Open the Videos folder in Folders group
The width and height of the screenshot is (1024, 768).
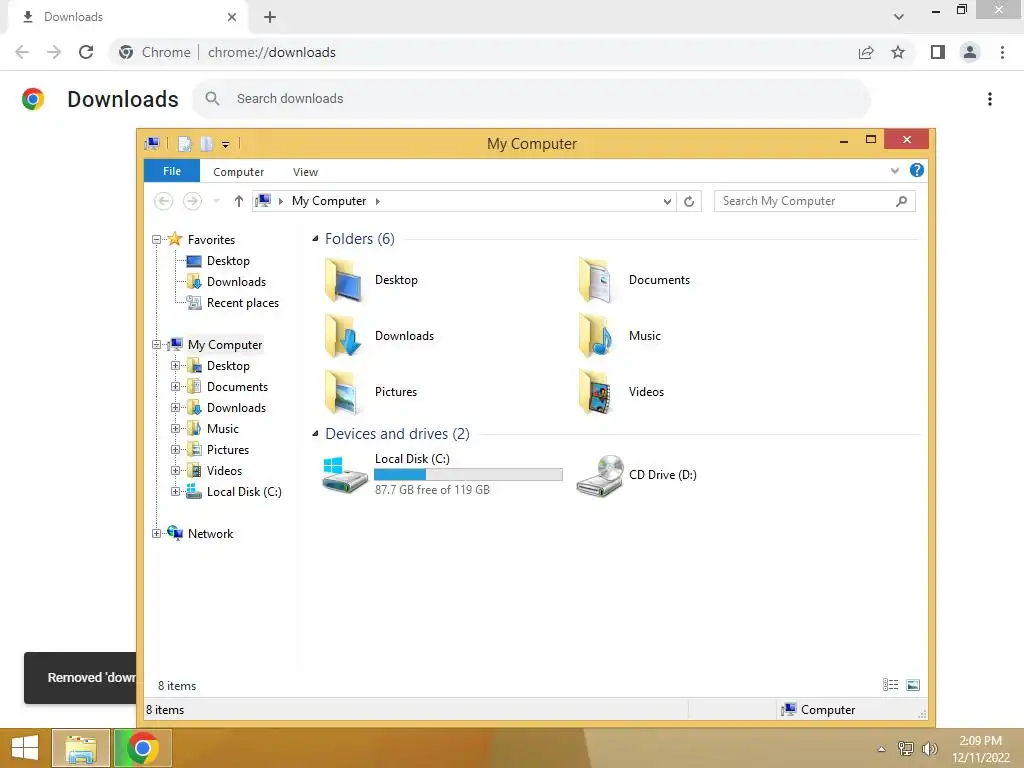tap(622, 392)
